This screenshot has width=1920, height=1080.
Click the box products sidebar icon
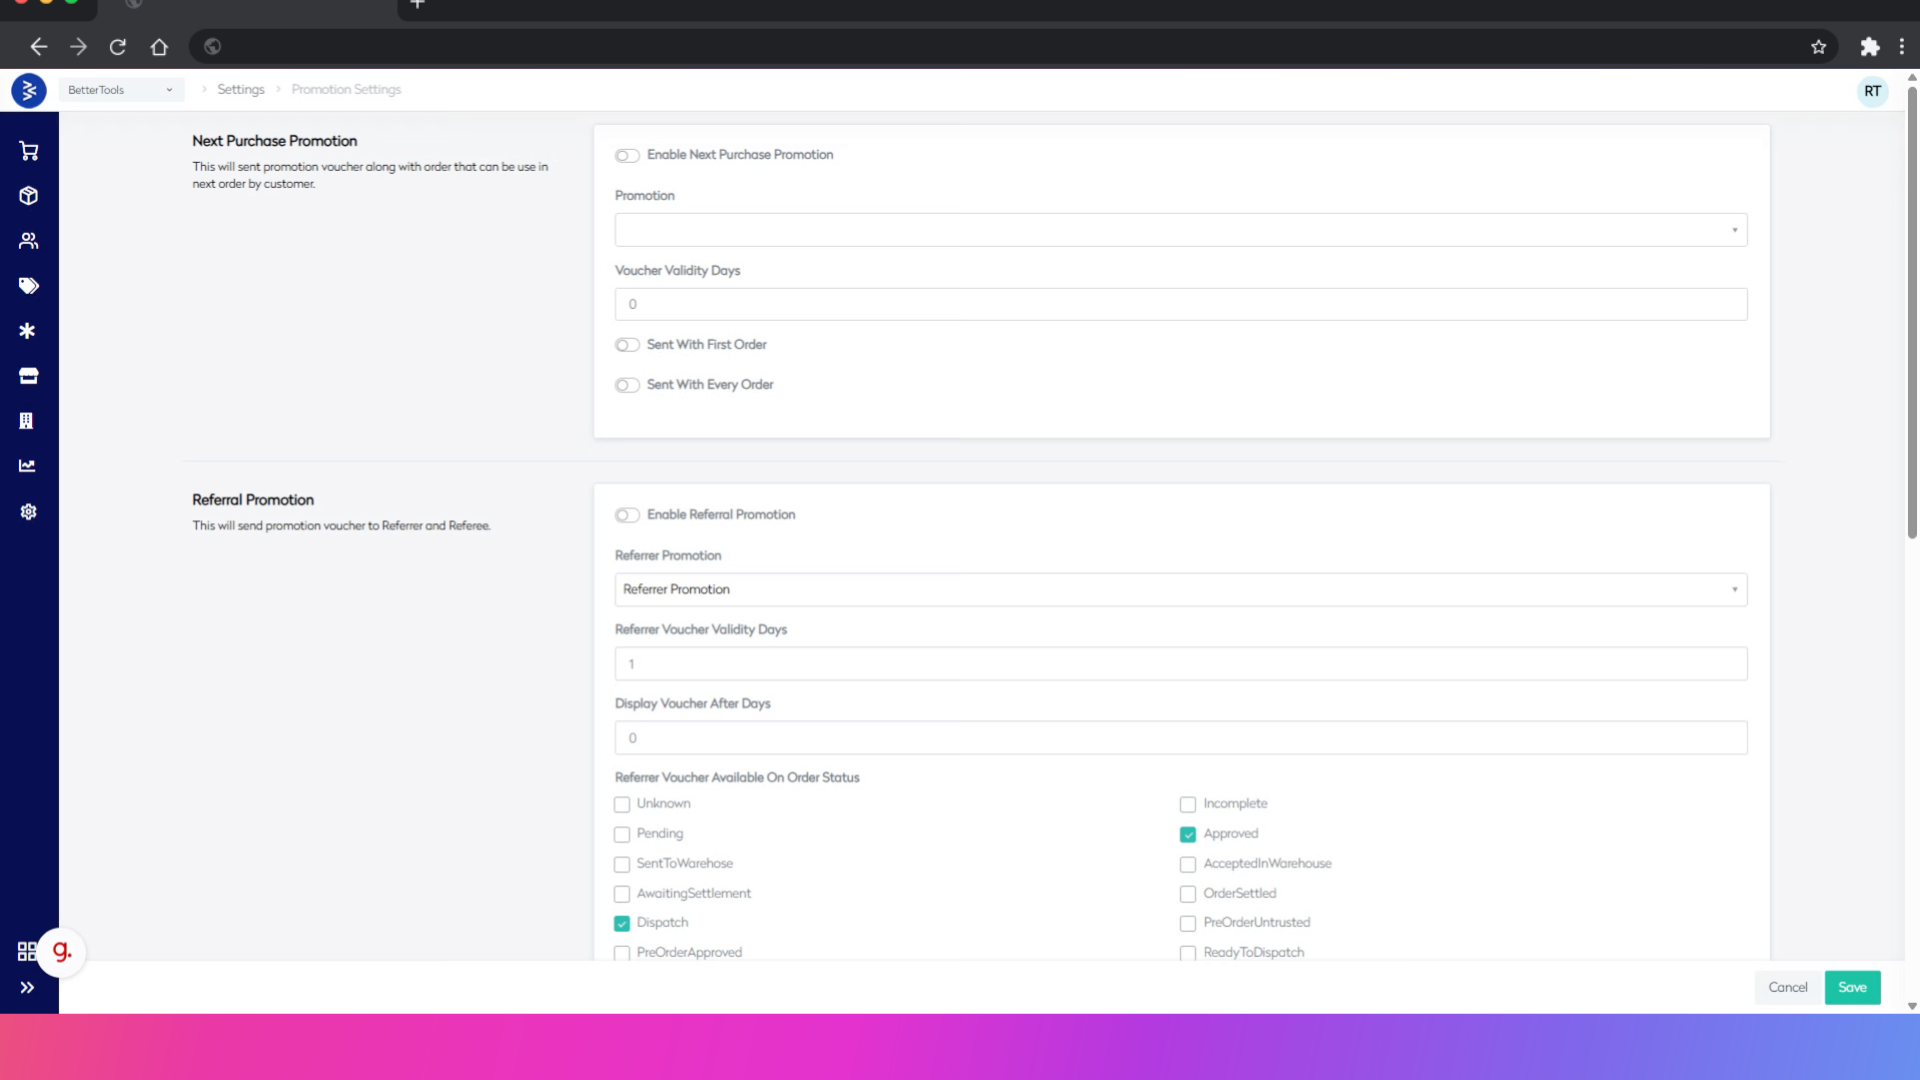[28, 196]
